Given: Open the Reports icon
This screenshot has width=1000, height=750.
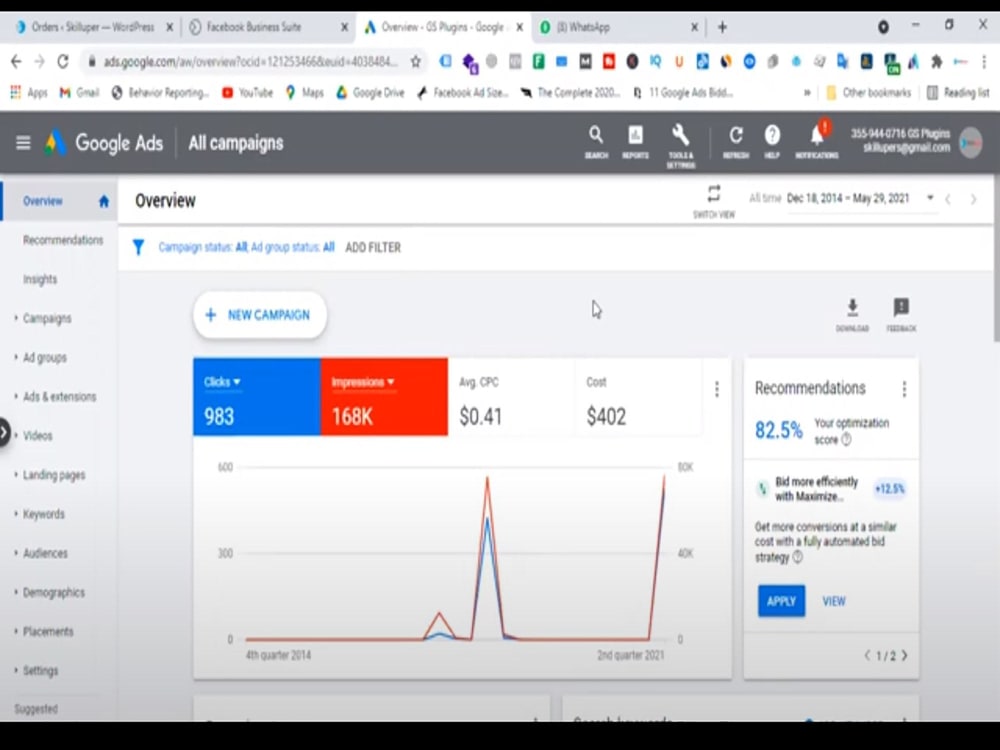Looking at the screenshot, I should [635, 142].
